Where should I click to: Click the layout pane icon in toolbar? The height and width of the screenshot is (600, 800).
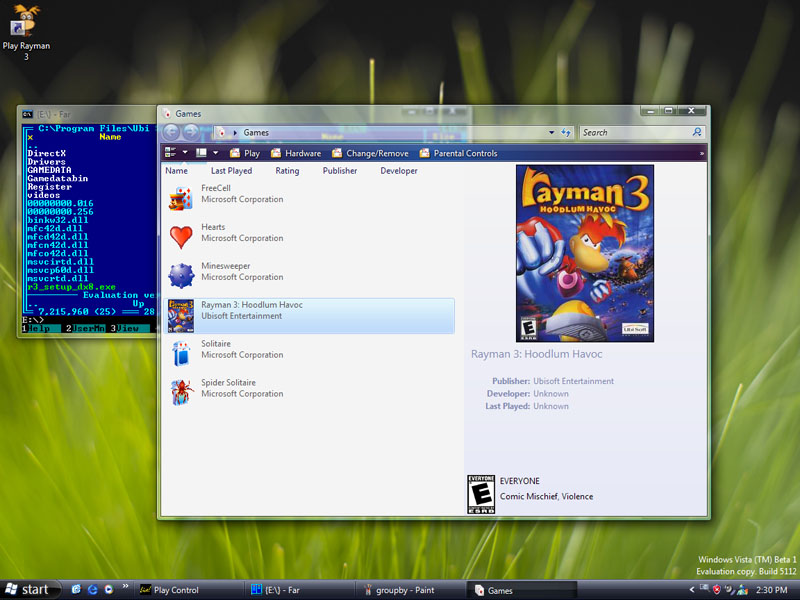[x=201, y=153]
